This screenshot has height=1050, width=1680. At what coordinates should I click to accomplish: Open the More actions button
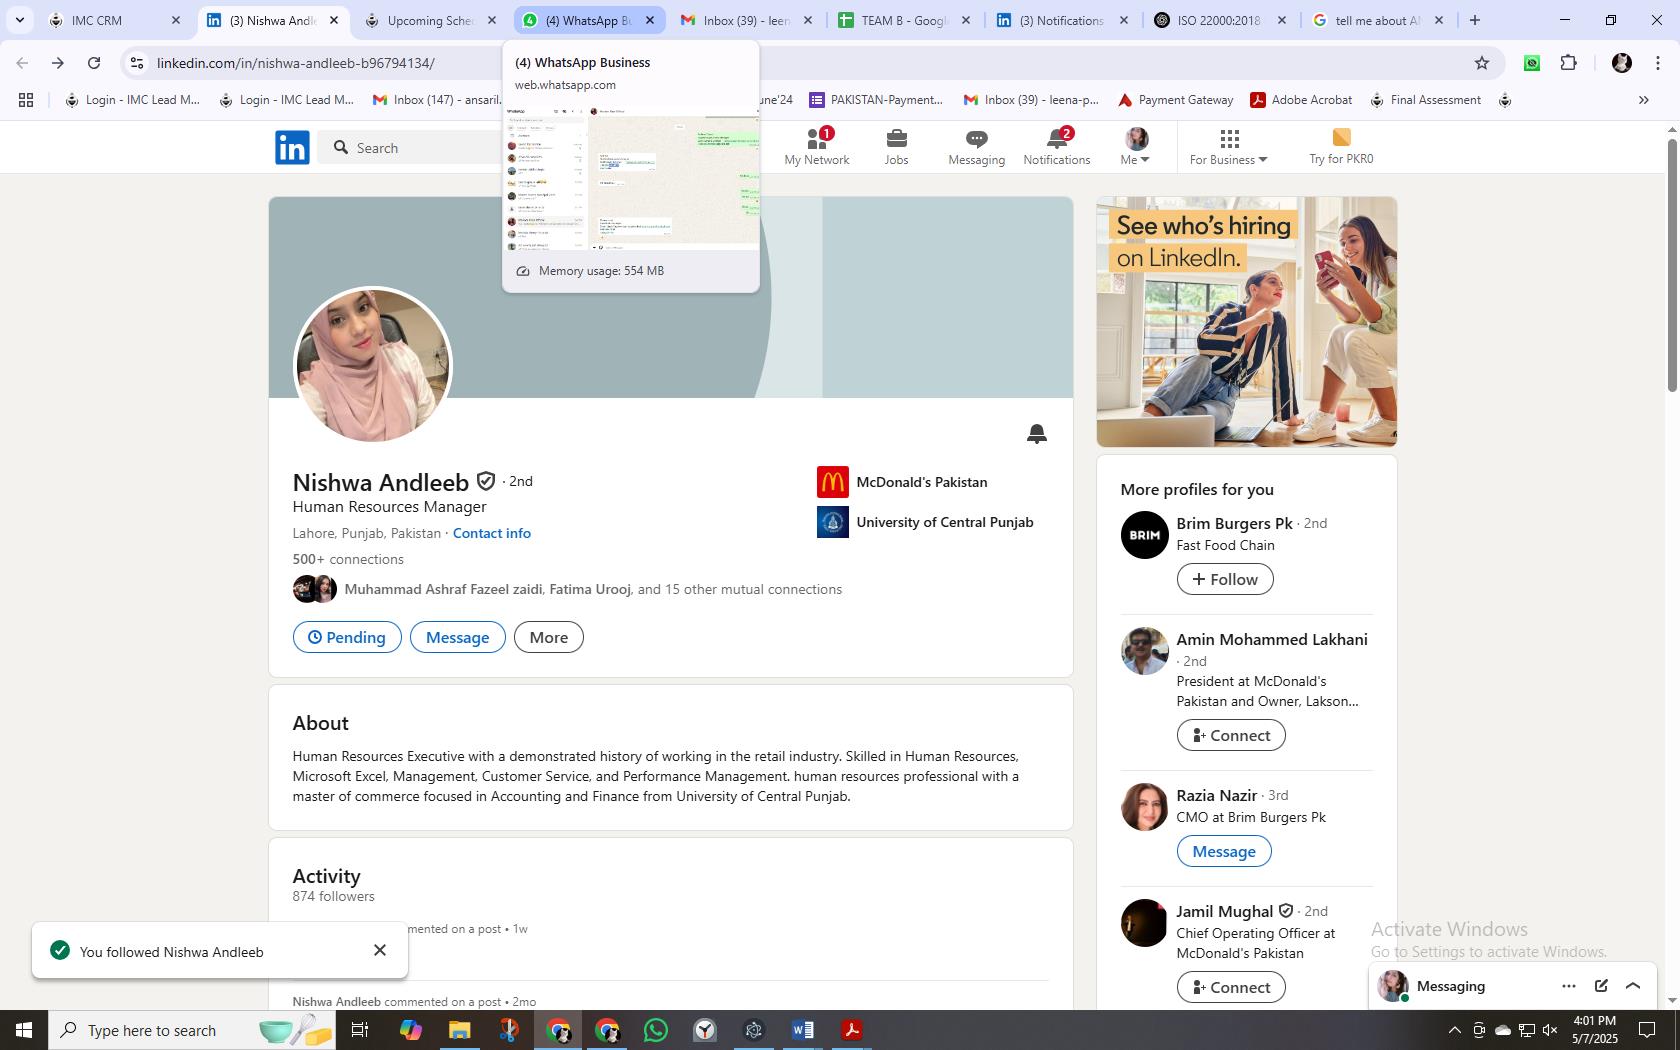click(548, 637)
